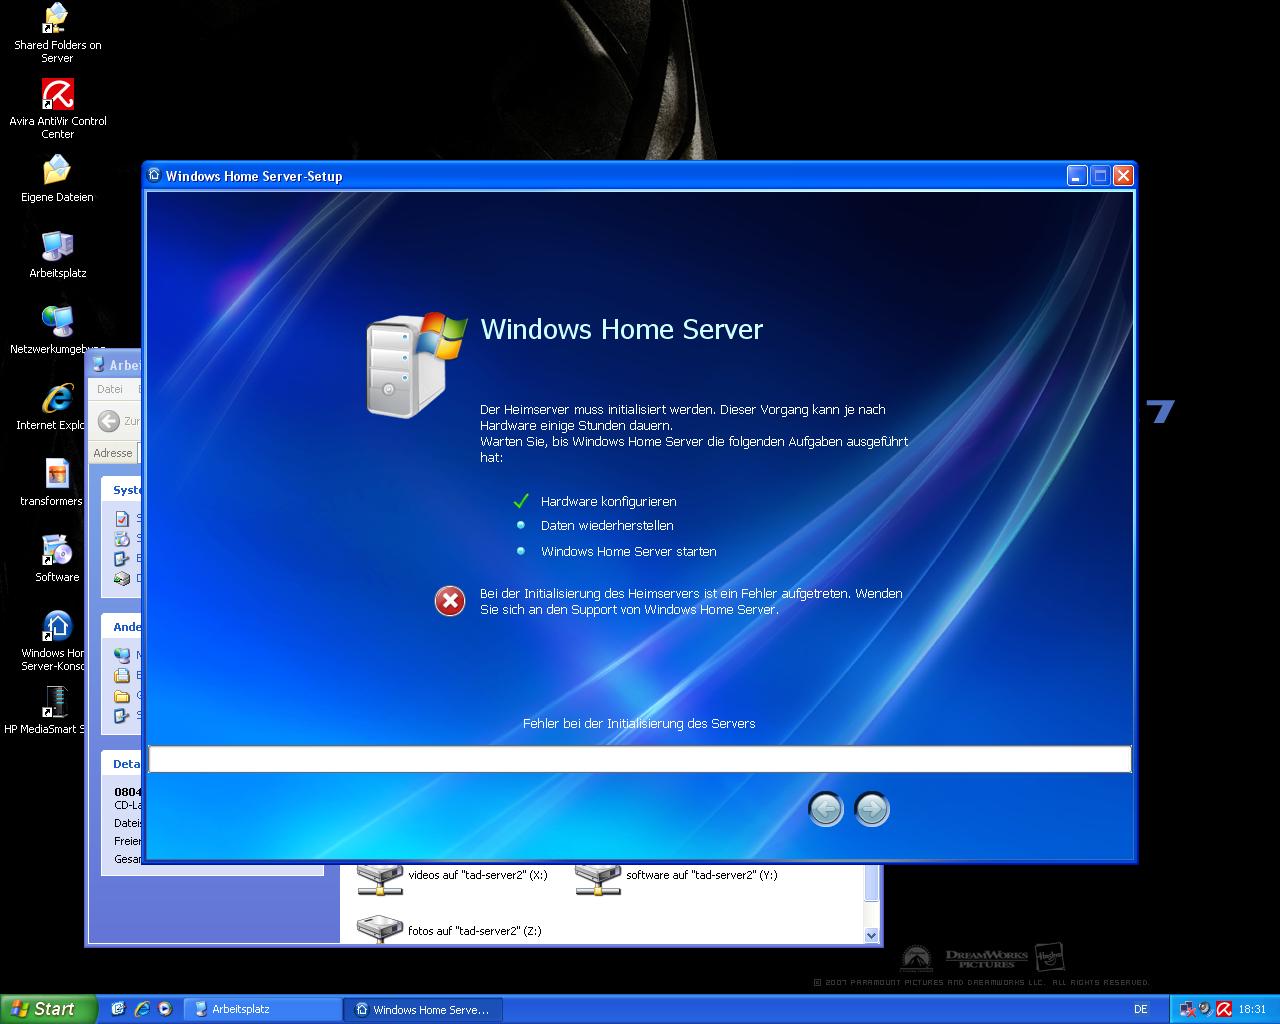Launch Internet Explorer from quick launch

tap(142, 1009)
